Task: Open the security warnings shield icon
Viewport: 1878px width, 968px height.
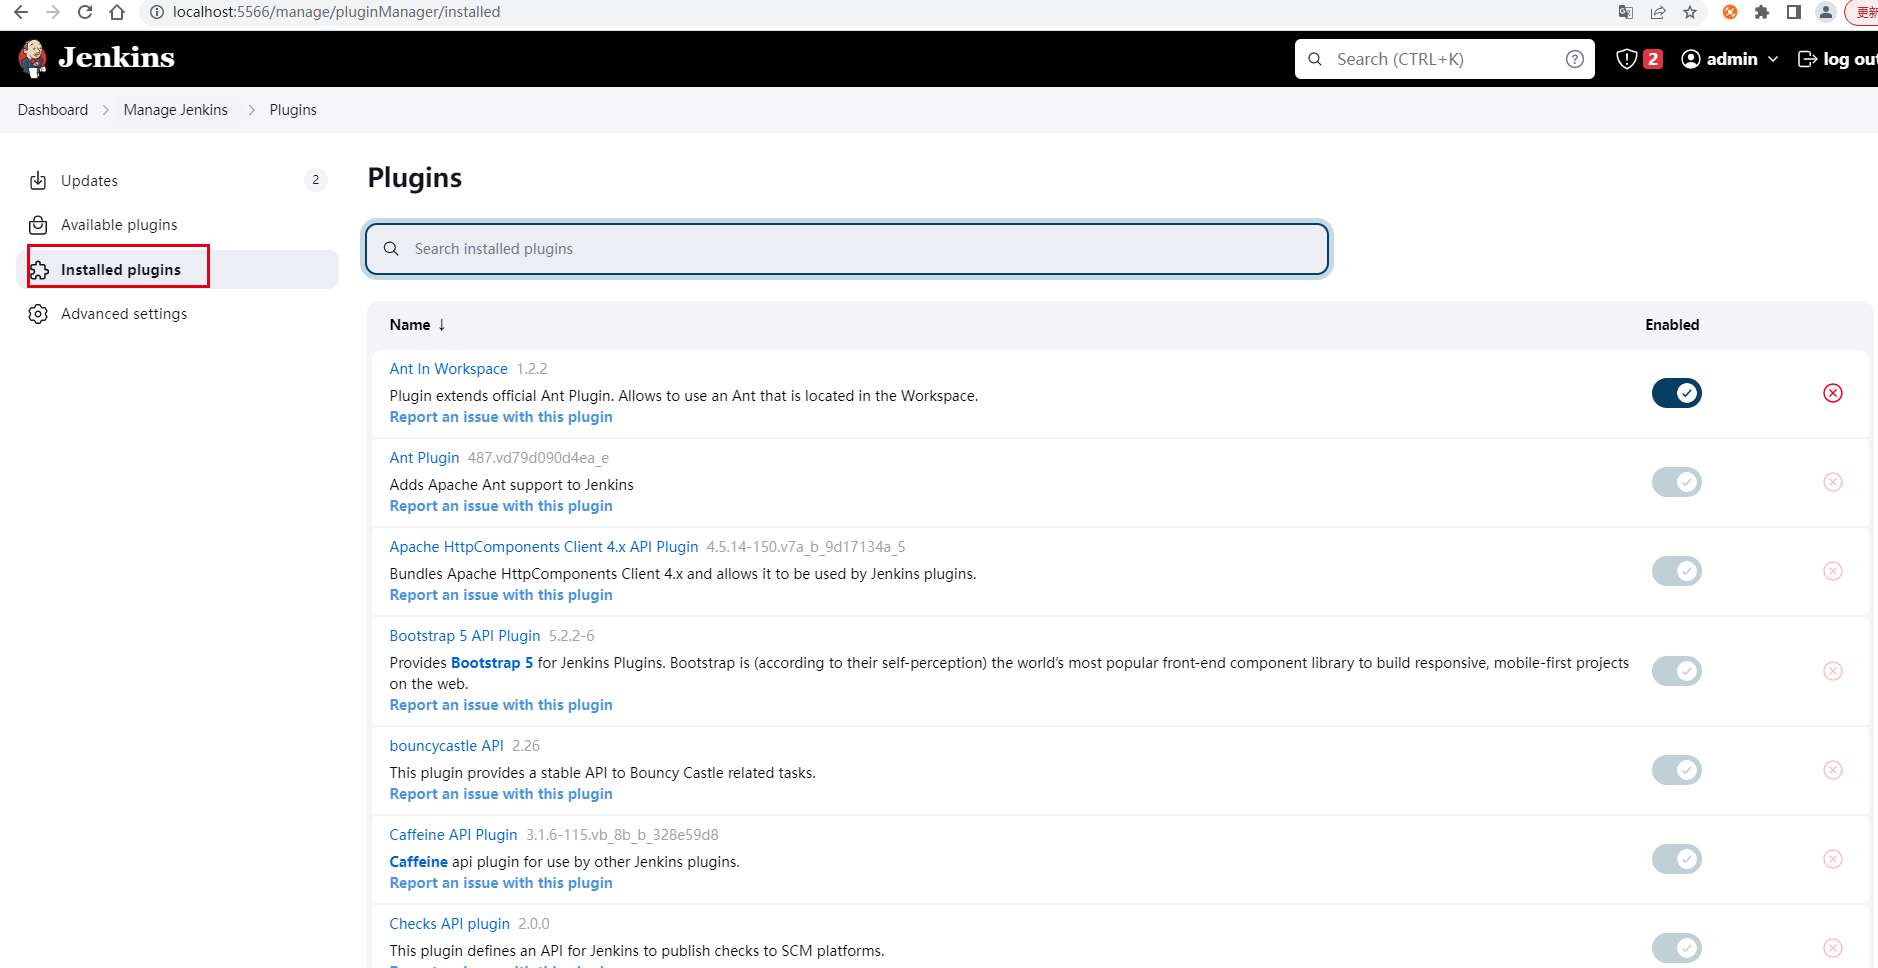Action: (1627, 59)
